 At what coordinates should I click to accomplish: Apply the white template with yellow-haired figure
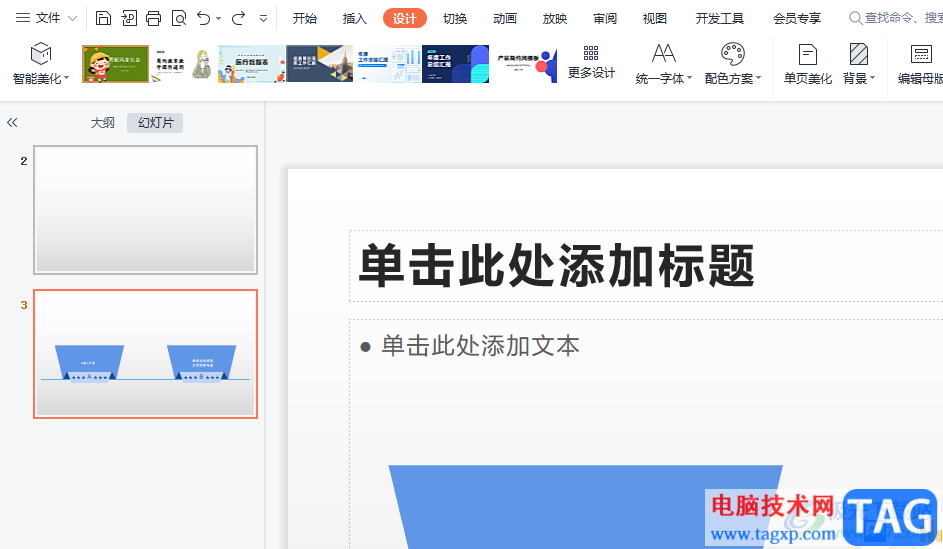183,64
